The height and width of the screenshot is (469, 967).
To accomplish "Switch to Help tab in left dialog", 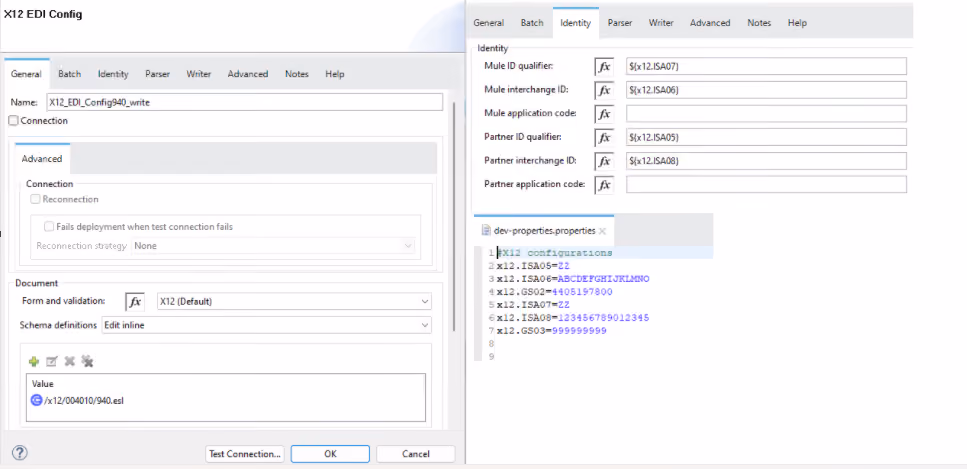I will (x=335, y=74).
